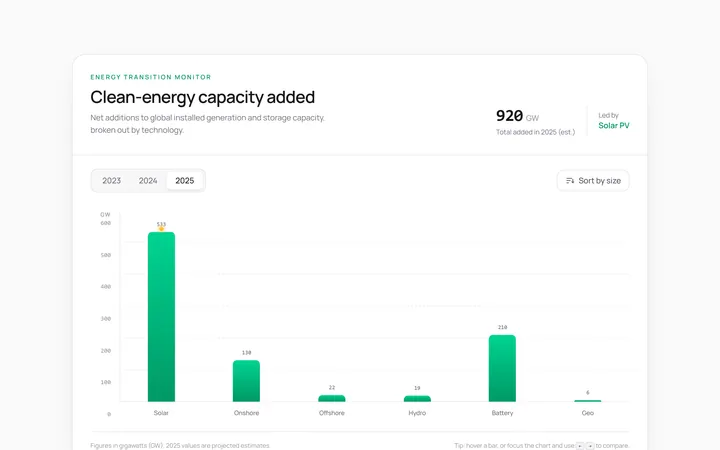
Task: Select the 2024 year tab
Action: [x=148, y=181]
